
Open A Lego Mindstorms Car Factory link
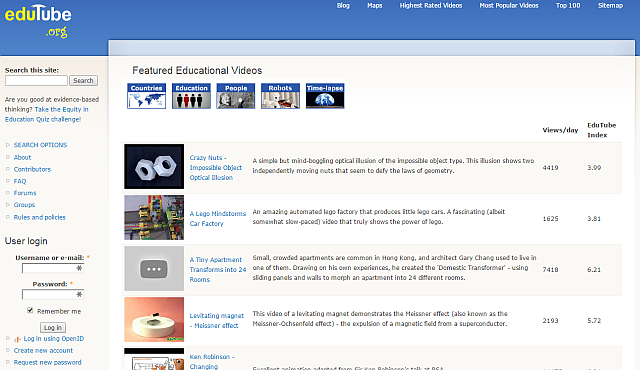tap(218, 219)
